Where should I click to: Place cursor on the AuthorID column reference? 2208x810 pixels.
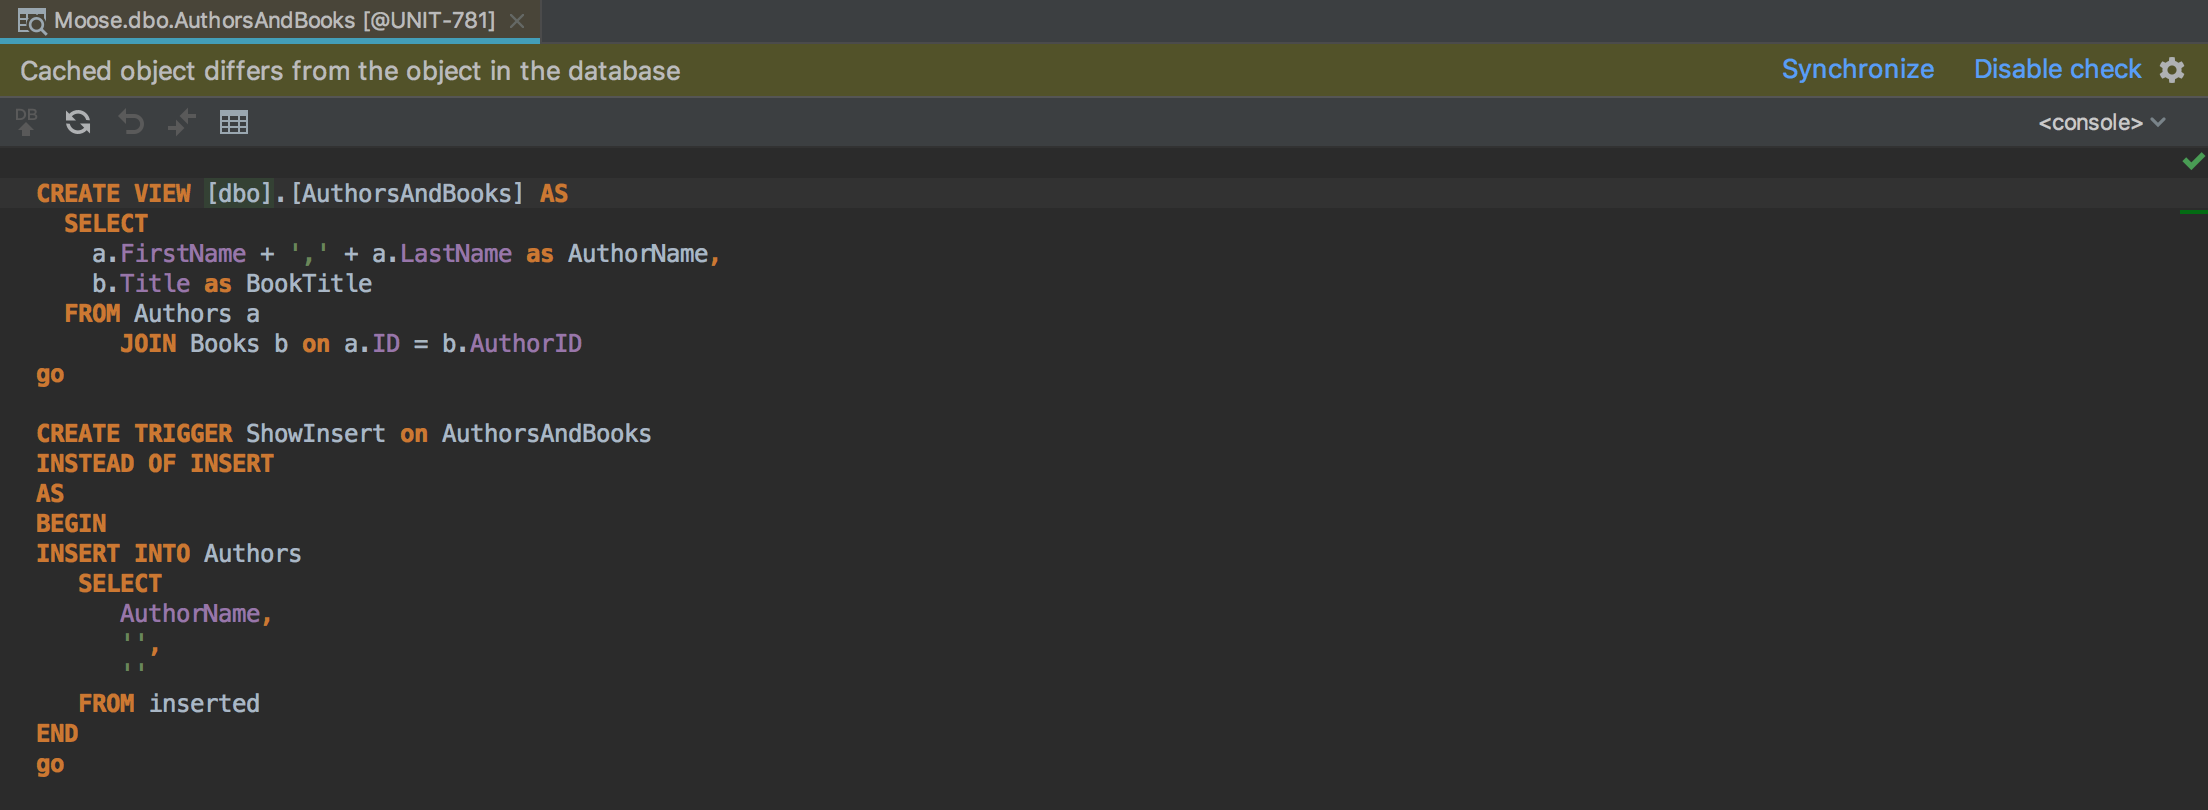[x=525, y=343]
